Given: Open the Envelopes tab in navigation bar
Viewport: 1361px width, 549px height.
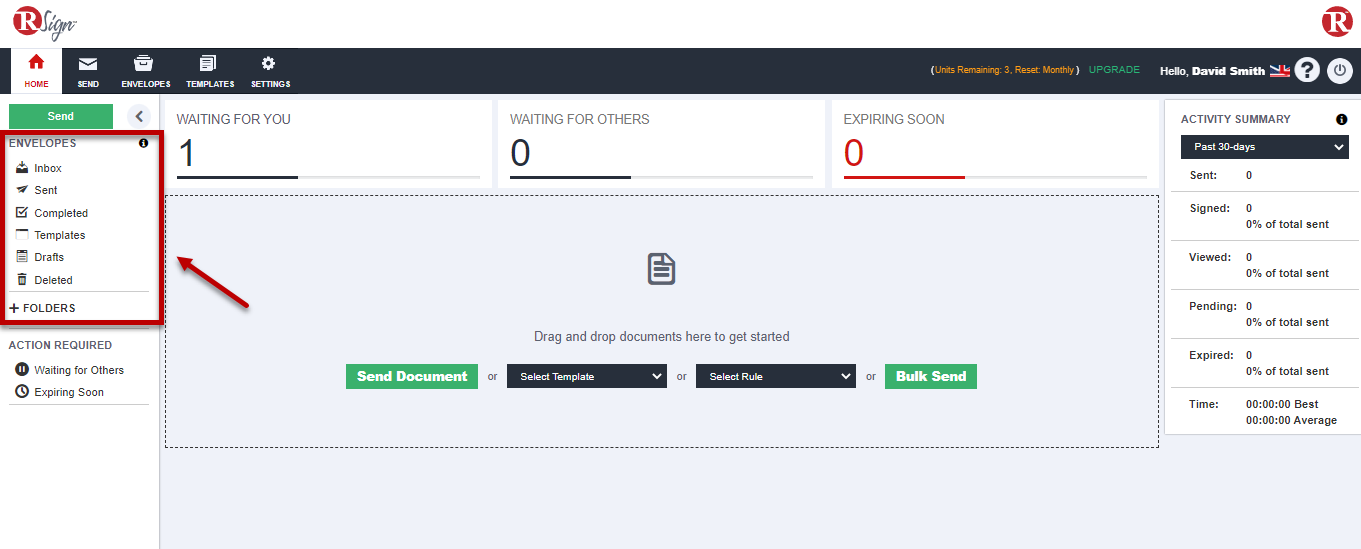Looking at the screenshot, I should (145, 71).
